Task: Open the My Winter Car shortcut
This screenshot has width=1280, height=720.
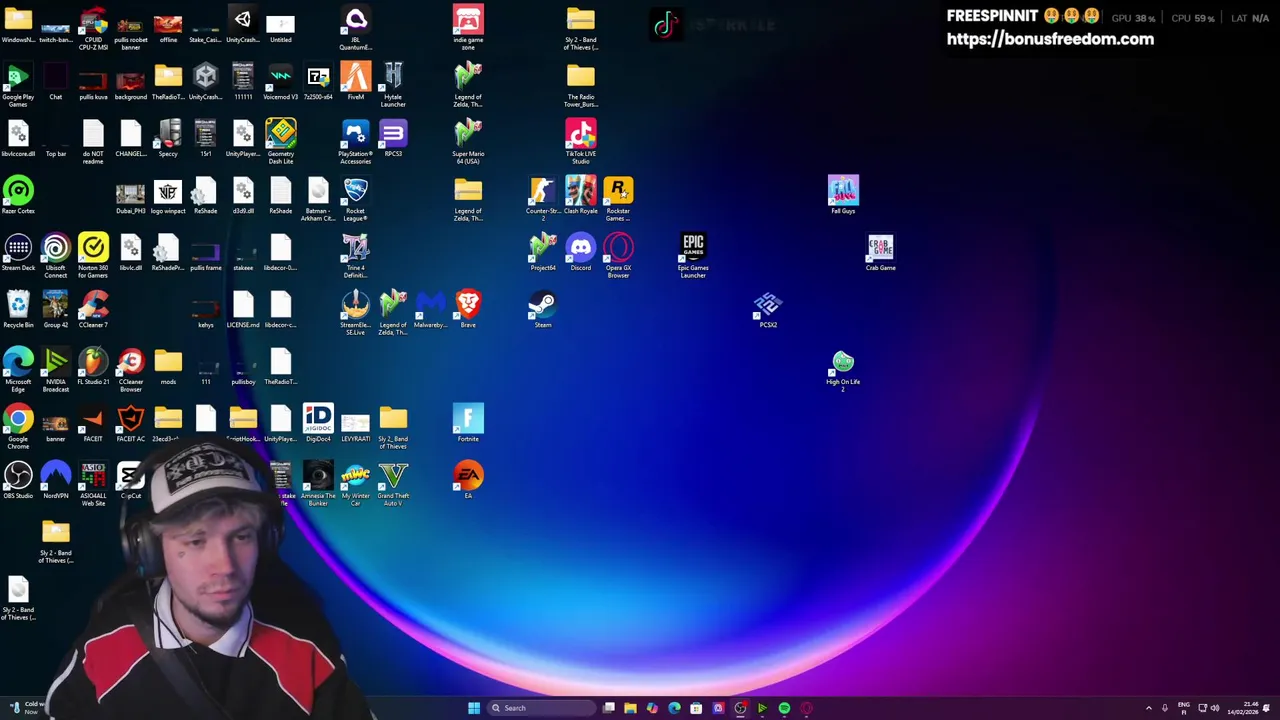Action: coord(356,484)
